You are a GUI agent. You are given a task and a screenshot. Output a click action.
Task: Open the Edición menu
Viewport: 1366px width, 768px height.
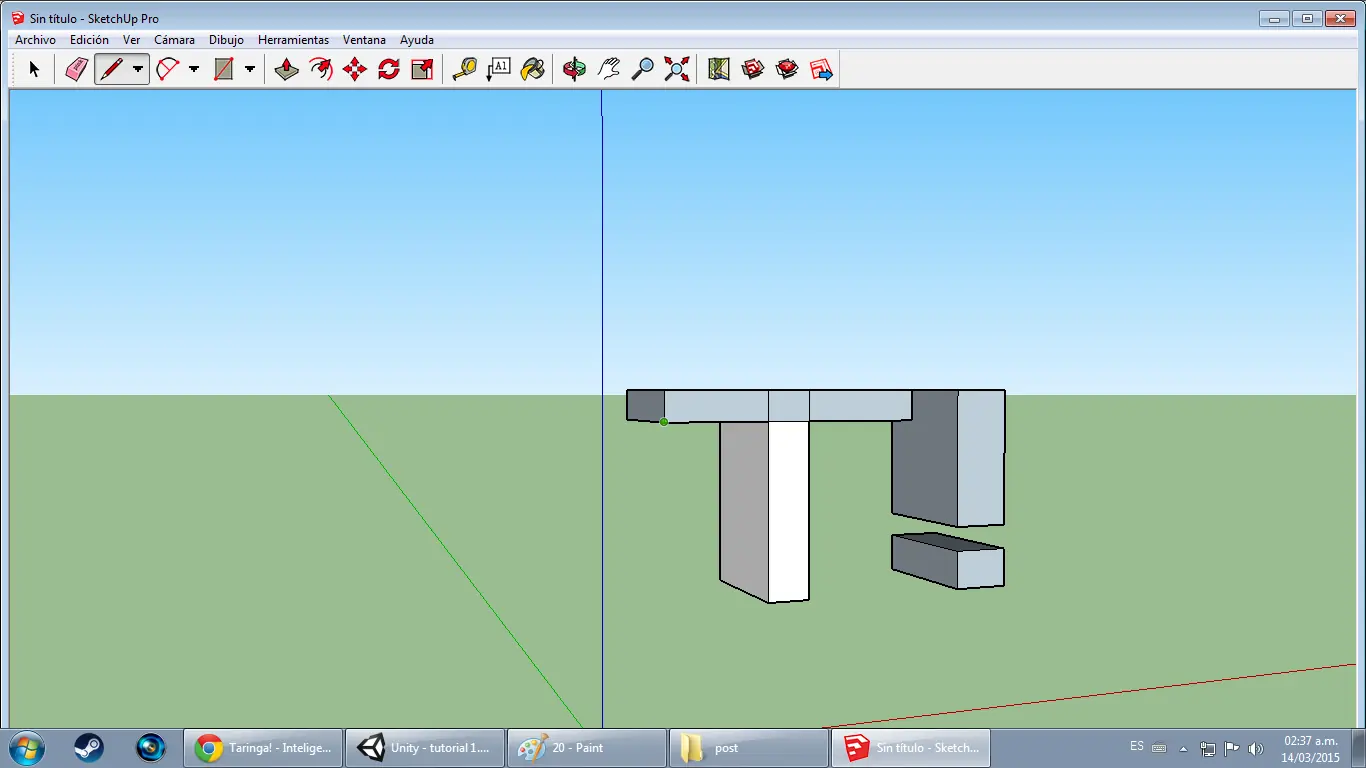(x=89, y=40)
